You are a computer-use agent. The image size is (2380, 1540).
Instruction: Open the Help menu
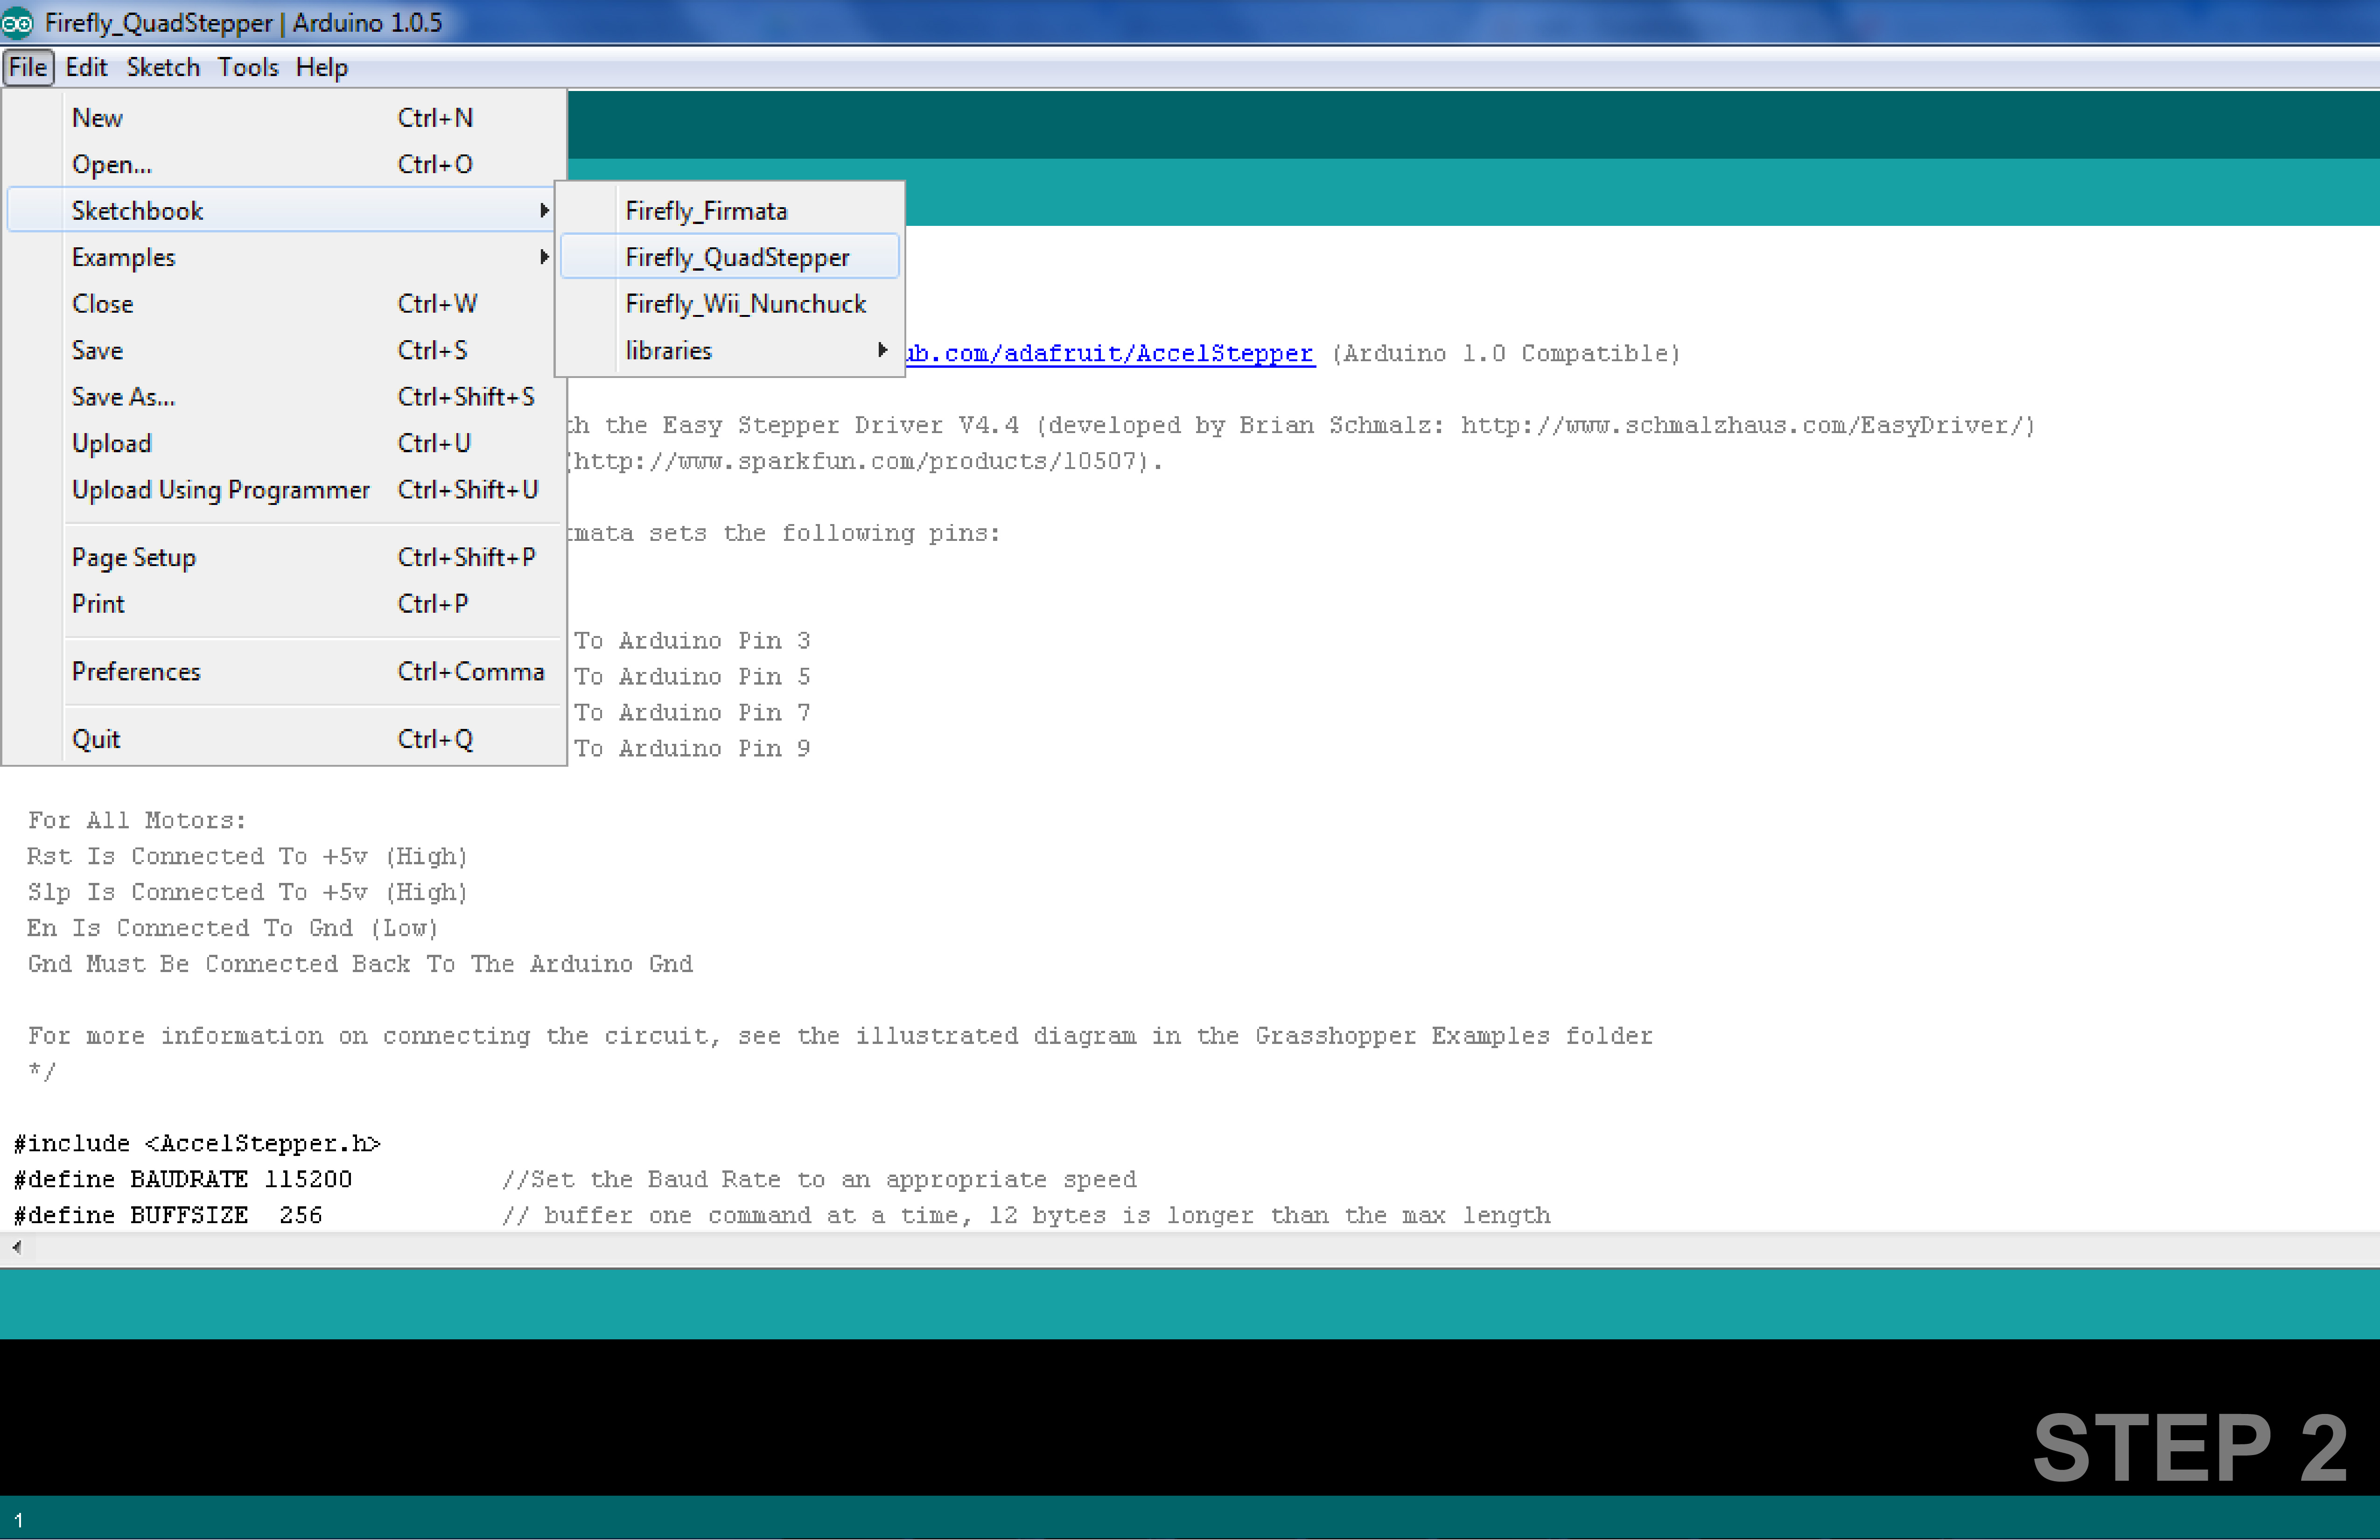pyautogui.click(x=321, y=67)
